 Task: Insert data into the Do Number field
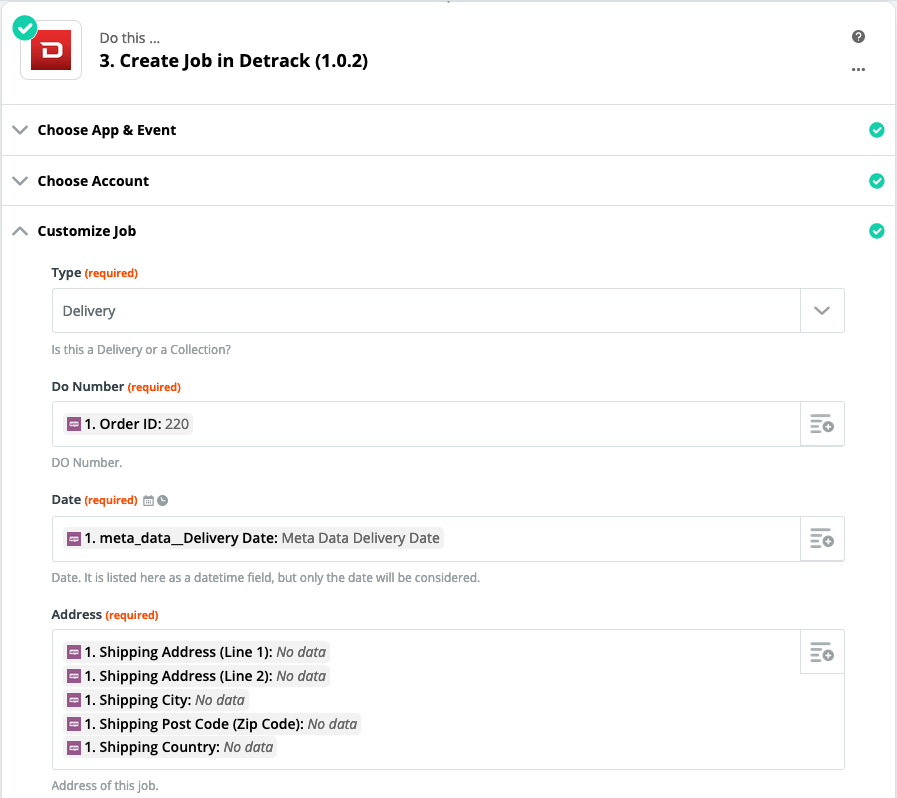[822, 424]
